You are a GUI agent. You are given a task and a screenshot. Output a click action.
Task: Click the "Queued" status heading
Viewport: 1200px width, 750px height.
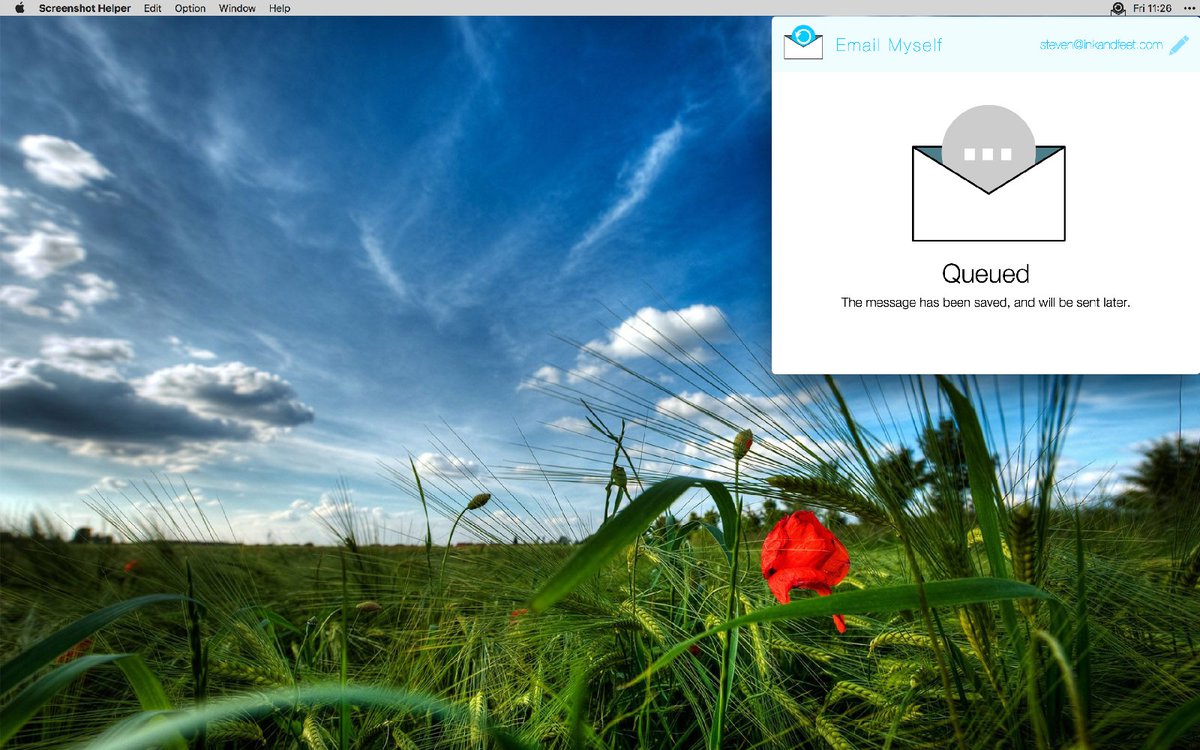coord(986,273)
